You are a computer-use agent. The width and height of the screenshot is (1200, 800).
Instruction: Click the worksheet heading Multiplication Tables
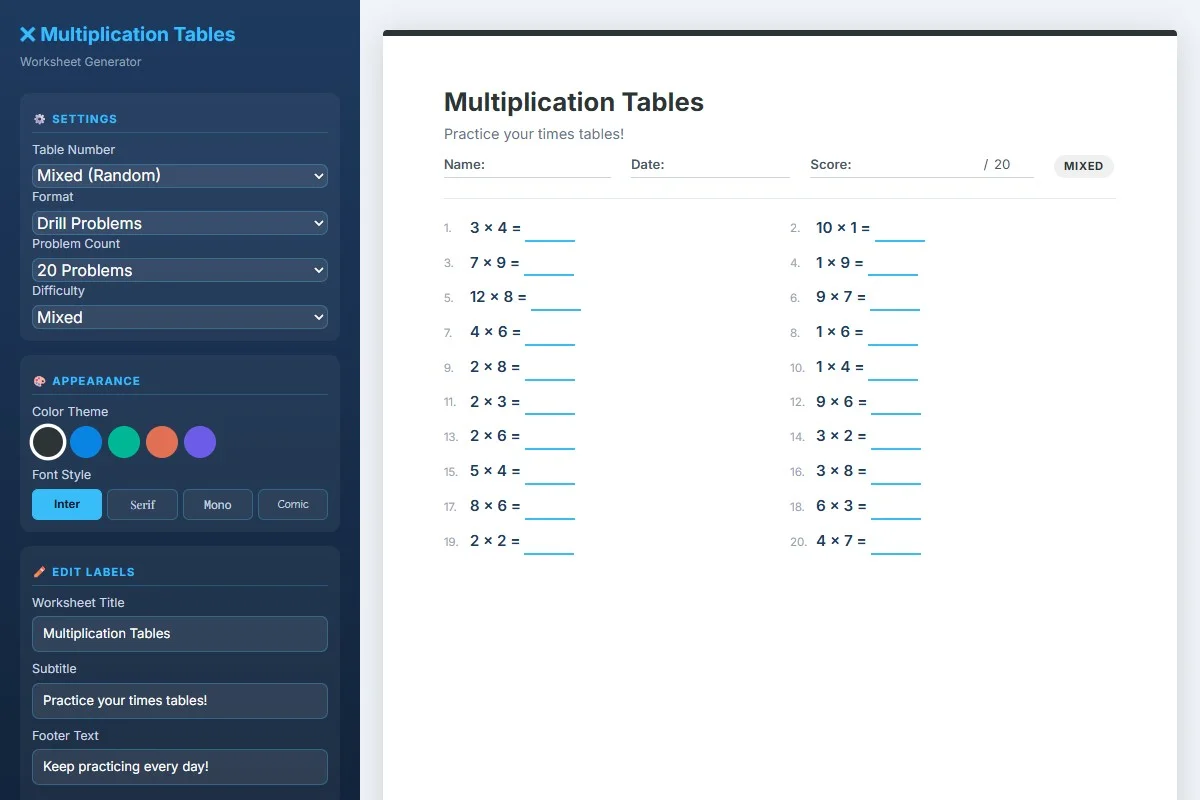tap(574, 102)
